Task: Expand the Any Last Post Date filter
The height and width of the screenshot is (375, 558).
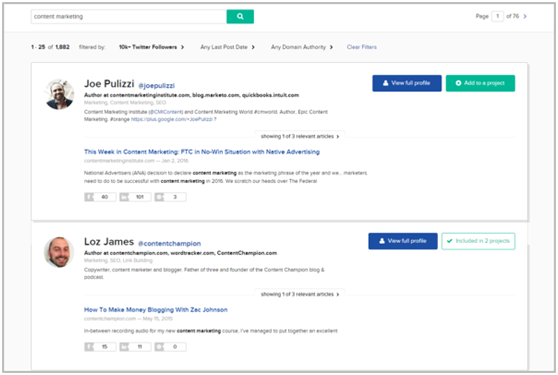Action: coord(227,47)
